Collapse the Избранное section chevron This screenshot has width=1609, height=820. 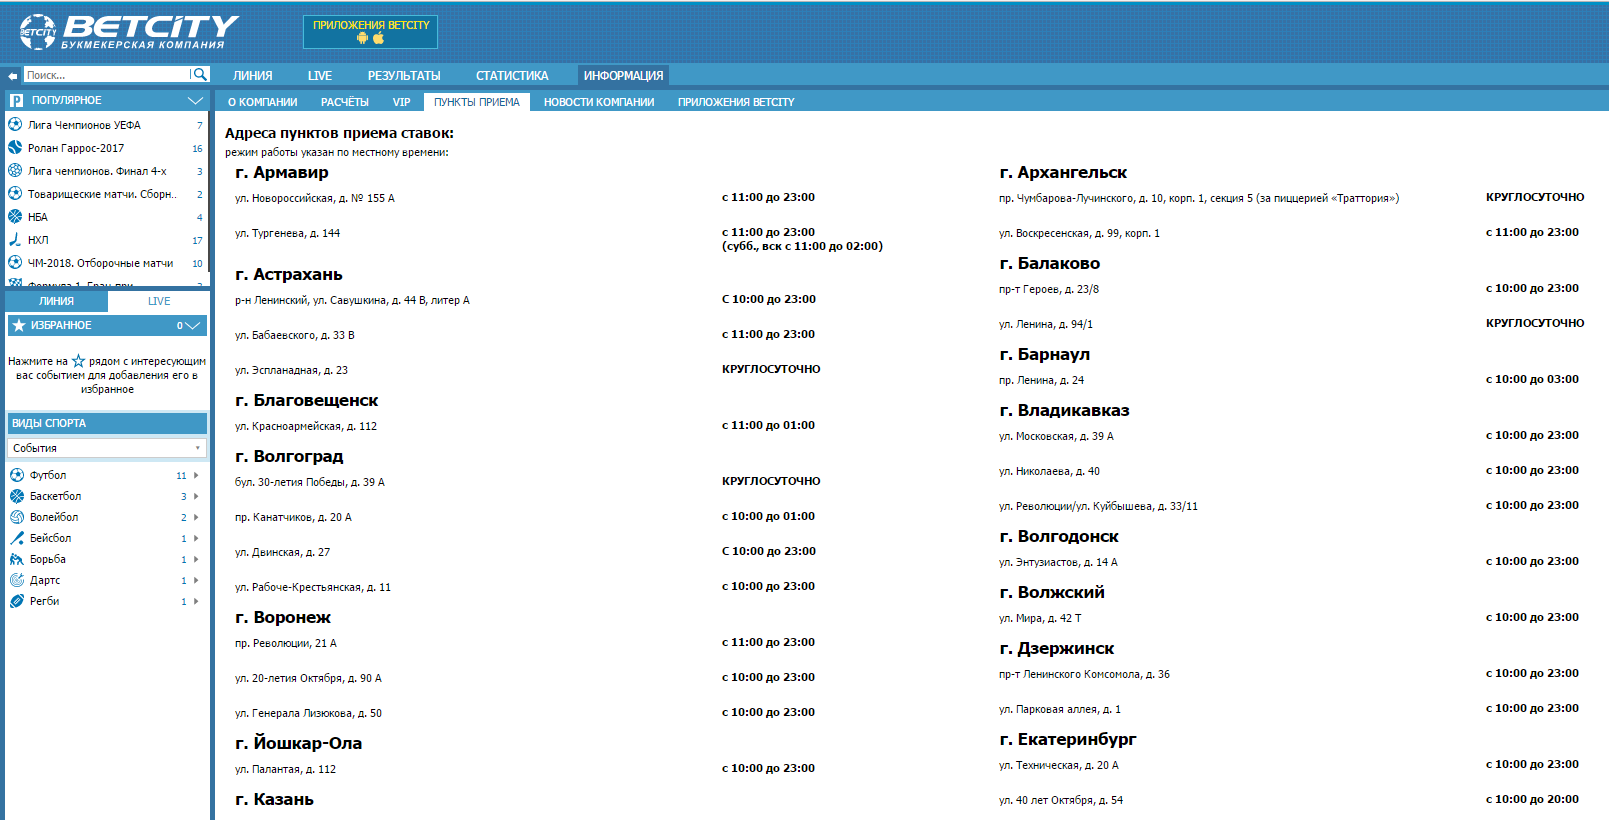[x=193, y=325]
